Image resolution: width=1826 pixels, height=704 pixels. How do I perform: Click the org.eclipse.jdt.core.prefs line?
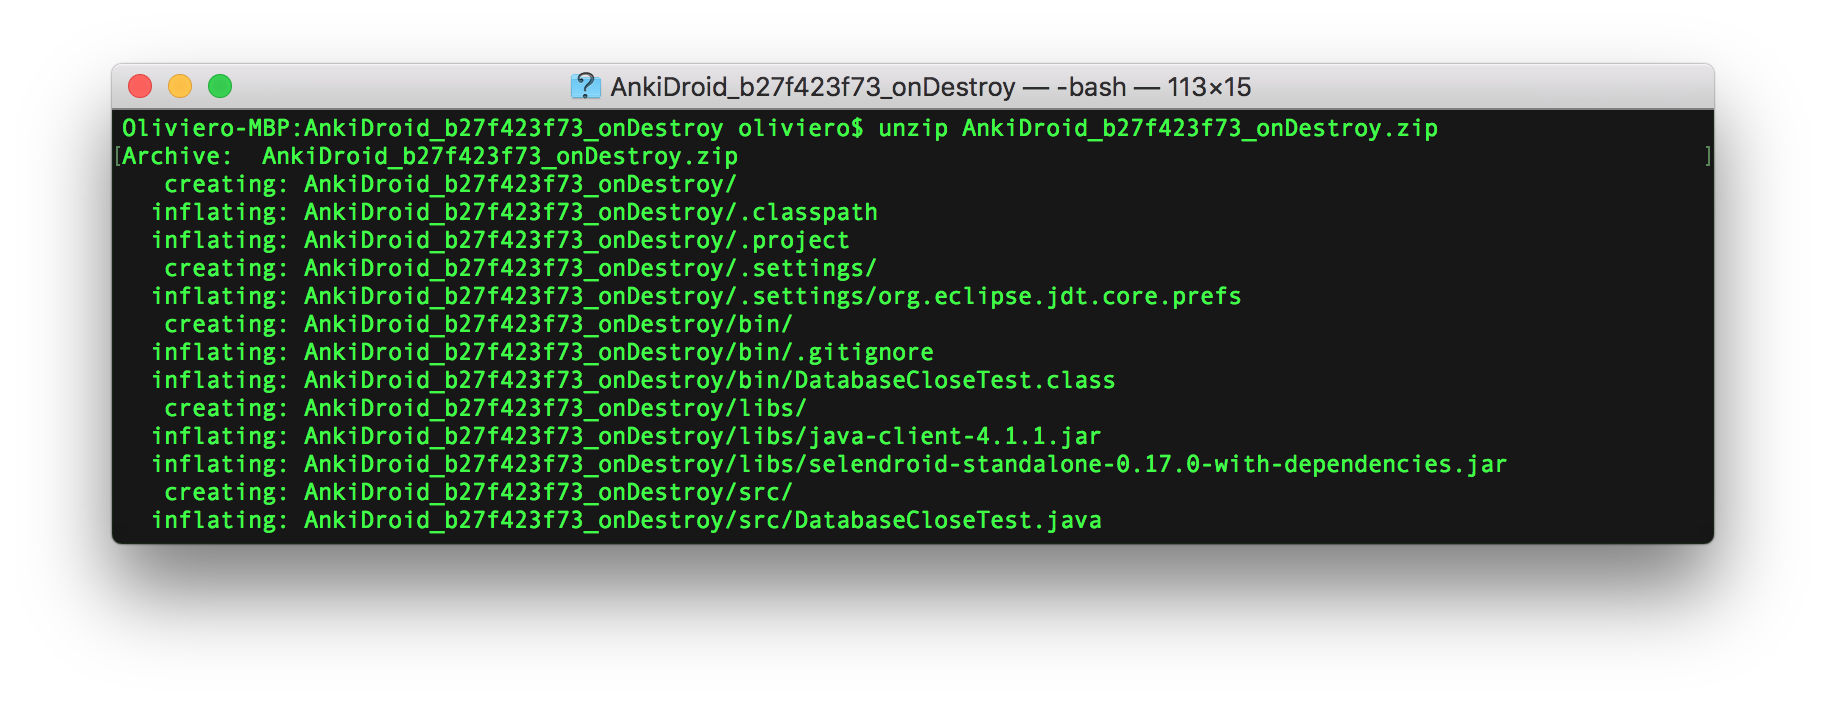tap(696, 297)
